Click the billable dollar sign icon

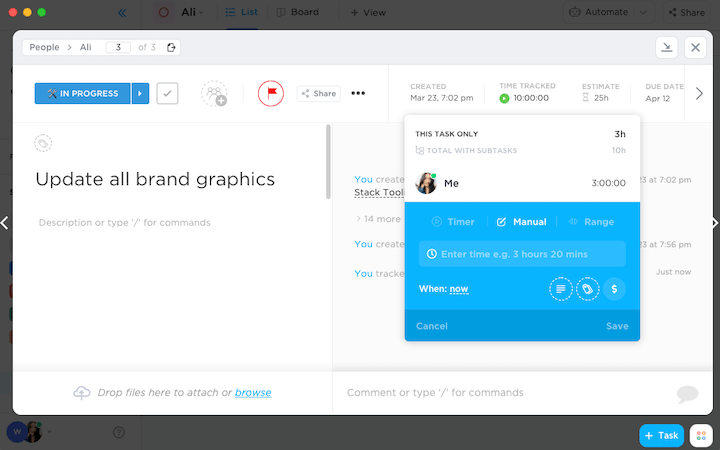[x=614, y=289]
